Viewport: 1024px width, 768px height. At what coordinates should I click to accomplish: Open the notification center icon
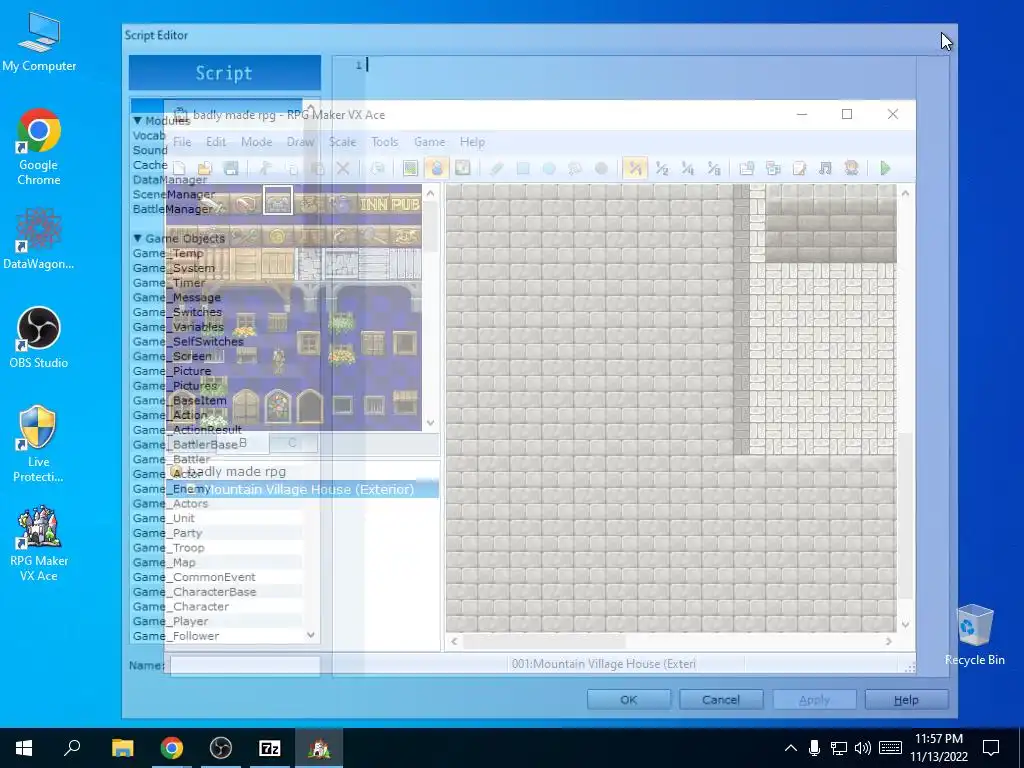pyautogui.click(x=991, y=748)
